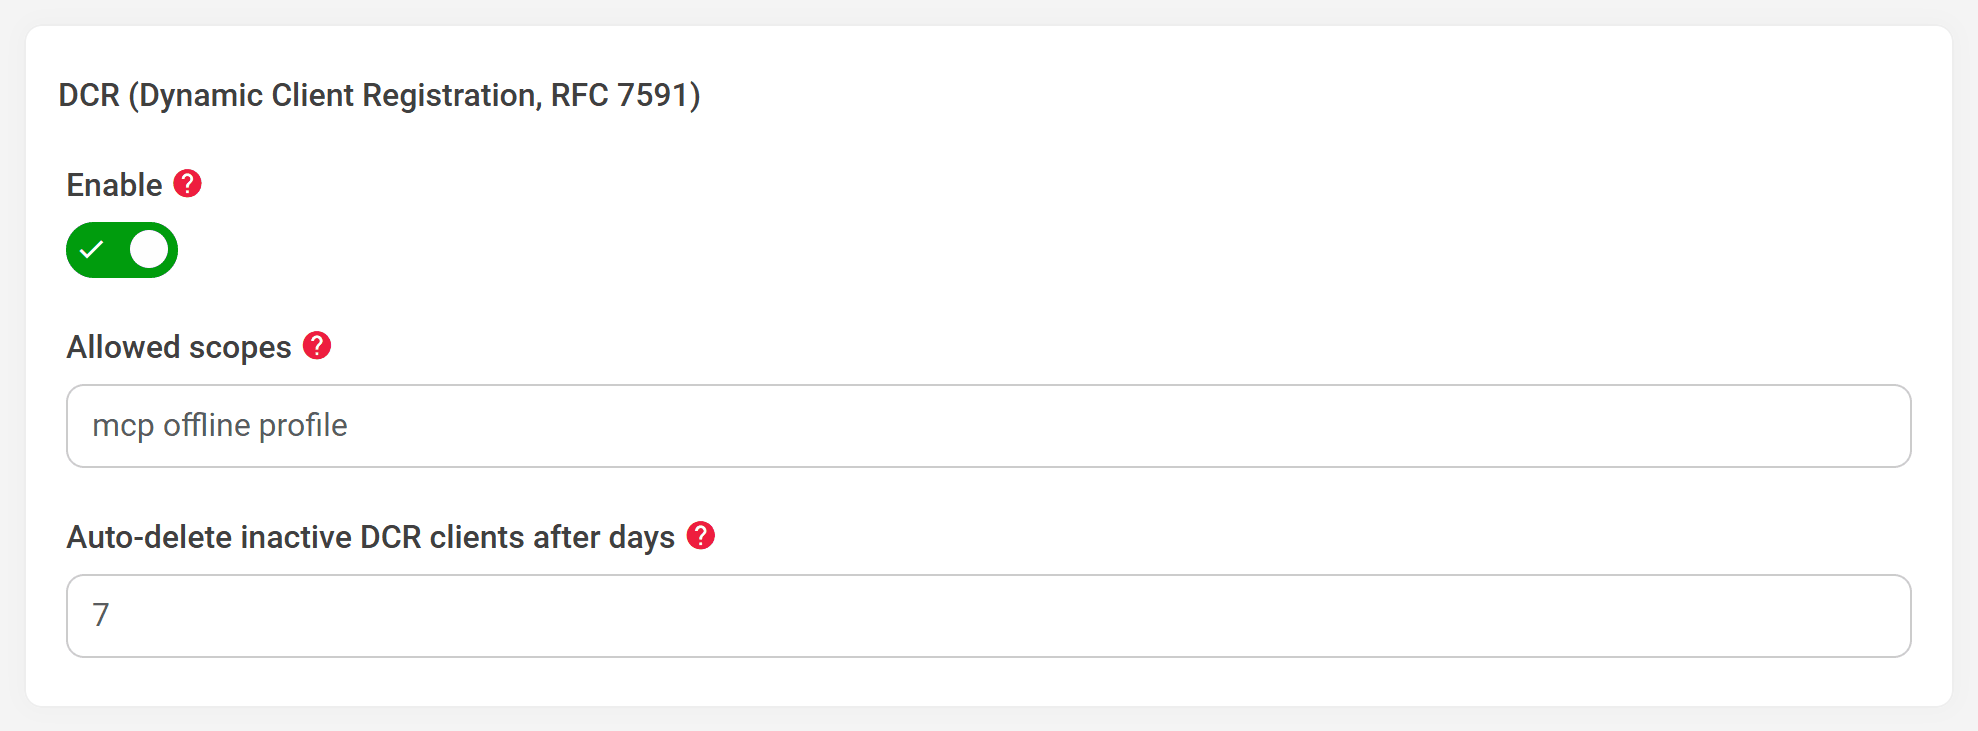Click the 'Enable' field label
1978x731 pixels.
114,185
